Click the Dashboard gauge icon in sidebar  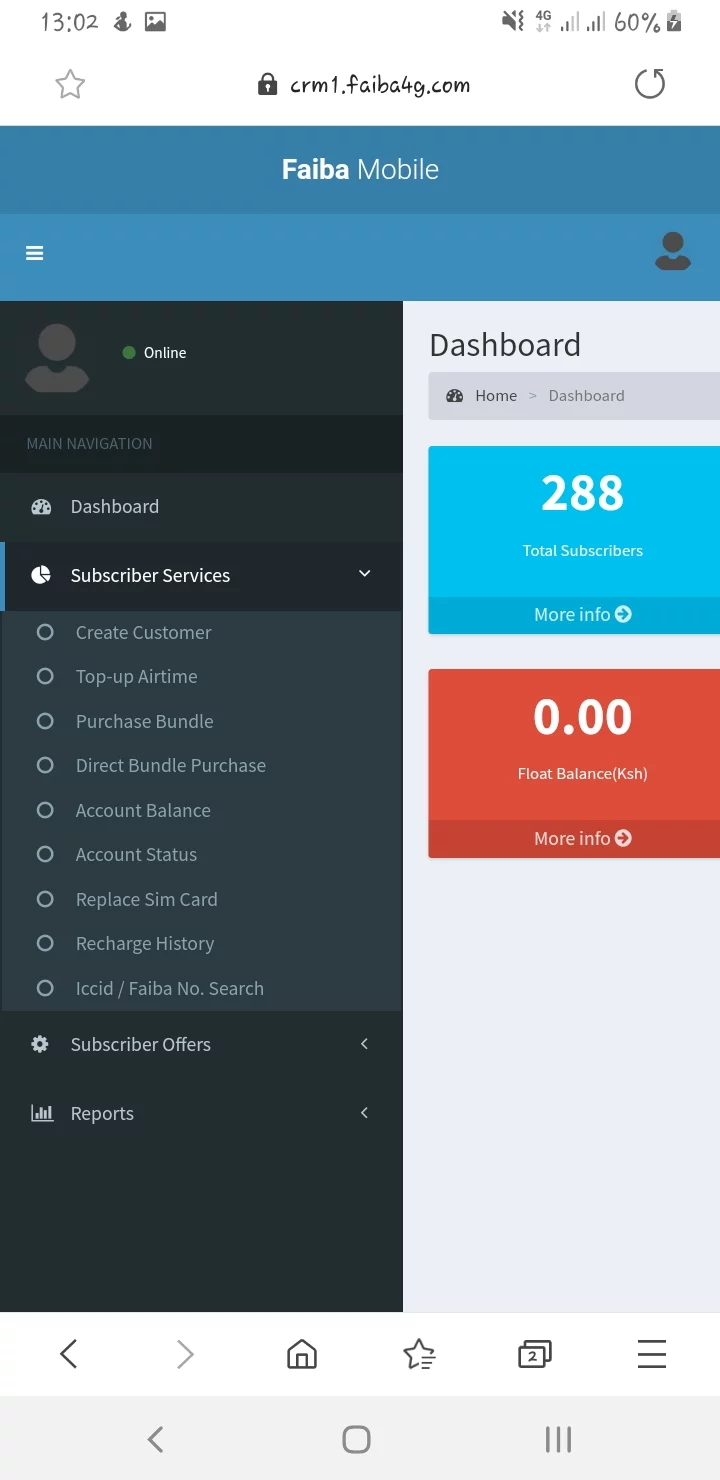[x=41, y=507]
